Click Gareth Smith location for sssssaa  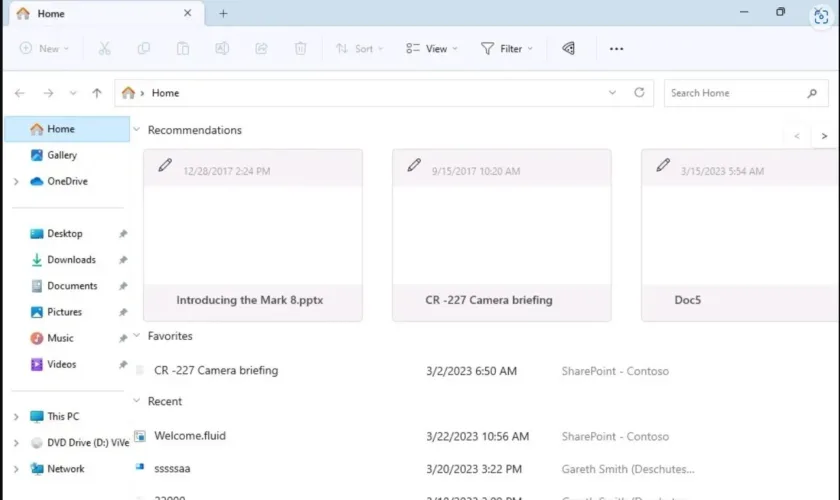(628, 469)
